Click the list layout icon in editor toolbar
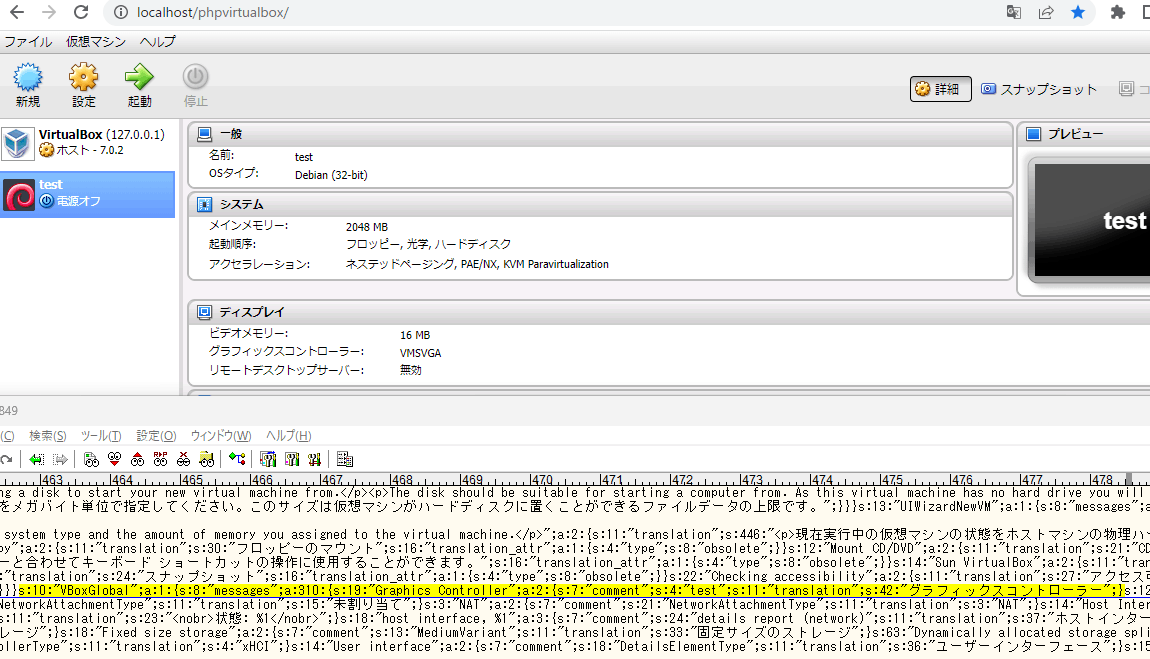The width and height of the screenshot is (1150, 659). coord(345,460)
